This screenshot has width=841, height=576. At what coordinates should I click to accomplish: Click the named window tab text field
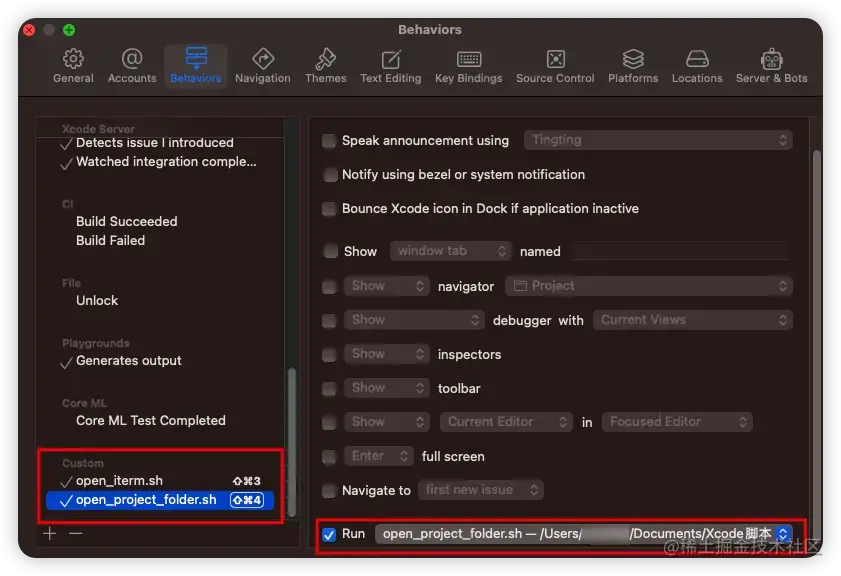click(x=681, y=251)
